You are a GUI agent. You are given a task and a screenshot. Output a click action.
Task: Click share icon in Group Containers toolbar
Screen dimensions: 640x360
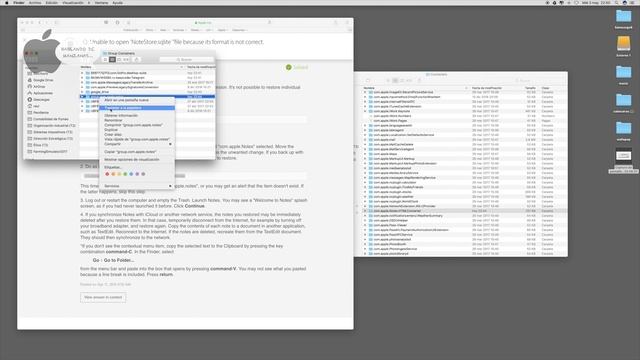(137, 60)
